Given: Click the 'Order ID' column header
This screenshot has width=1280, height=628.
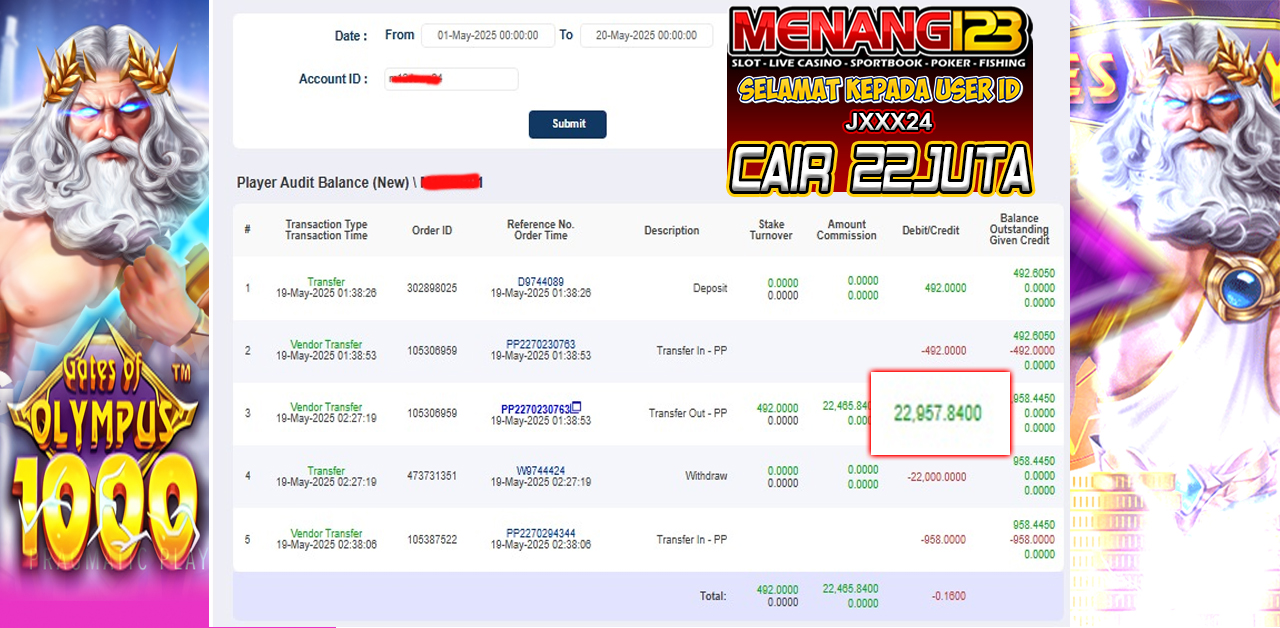Looking at the screenshot, I should point(432,231).
